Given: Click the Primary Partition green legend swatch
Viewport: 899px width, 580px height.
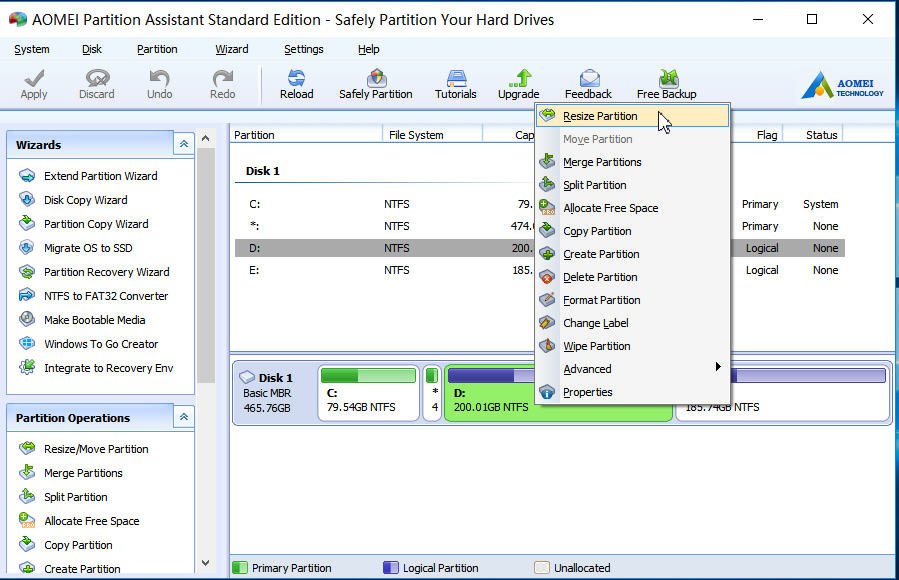Looking at the screenshot, I should [240, 568].
